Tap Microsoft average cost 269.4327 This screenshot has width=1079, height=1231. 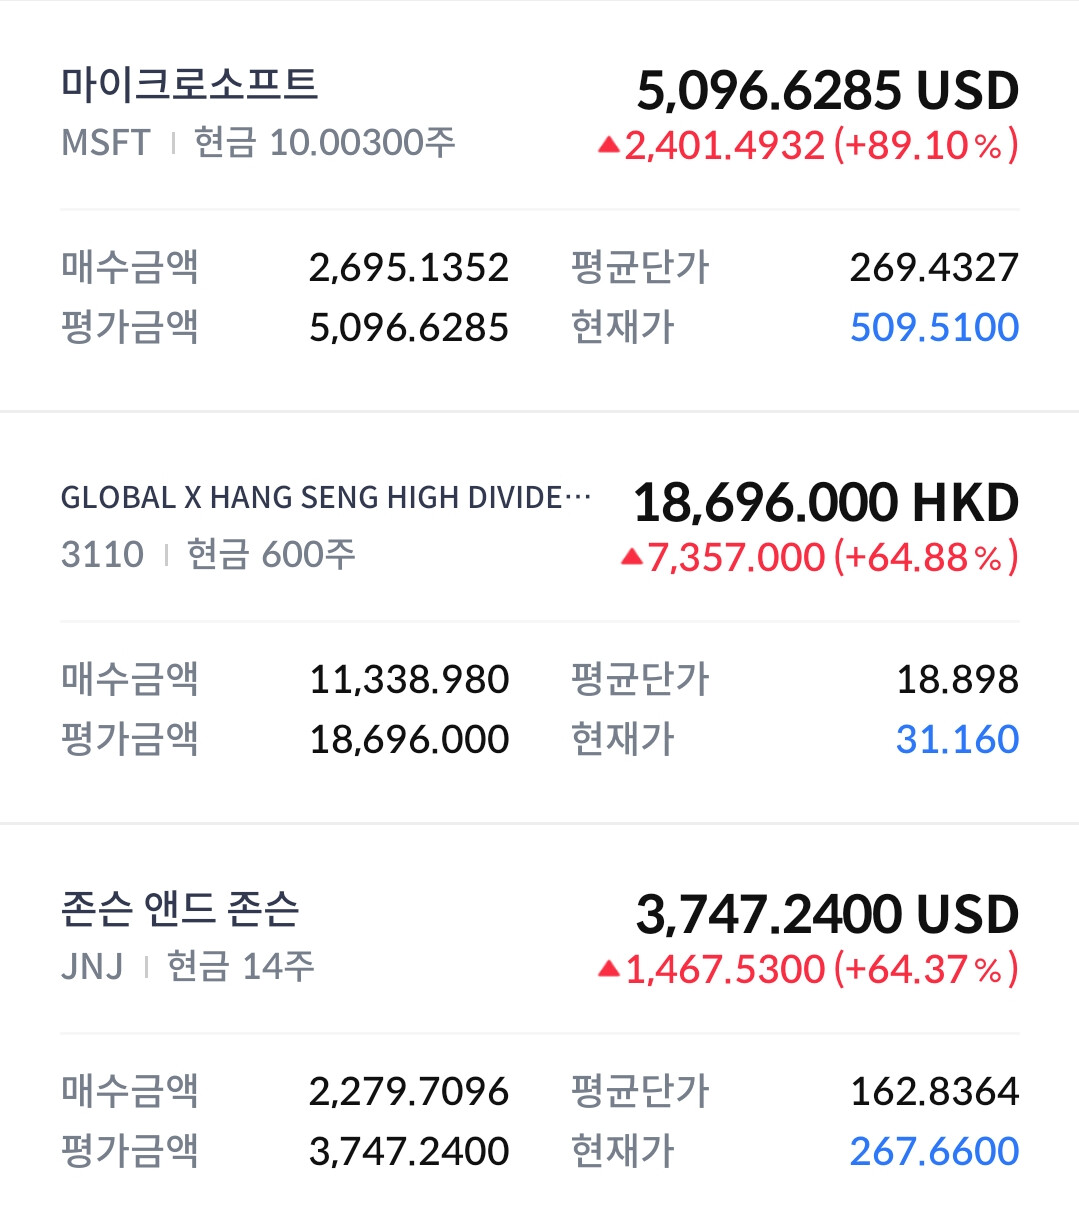pyautogui.click(x=934, y=267)
